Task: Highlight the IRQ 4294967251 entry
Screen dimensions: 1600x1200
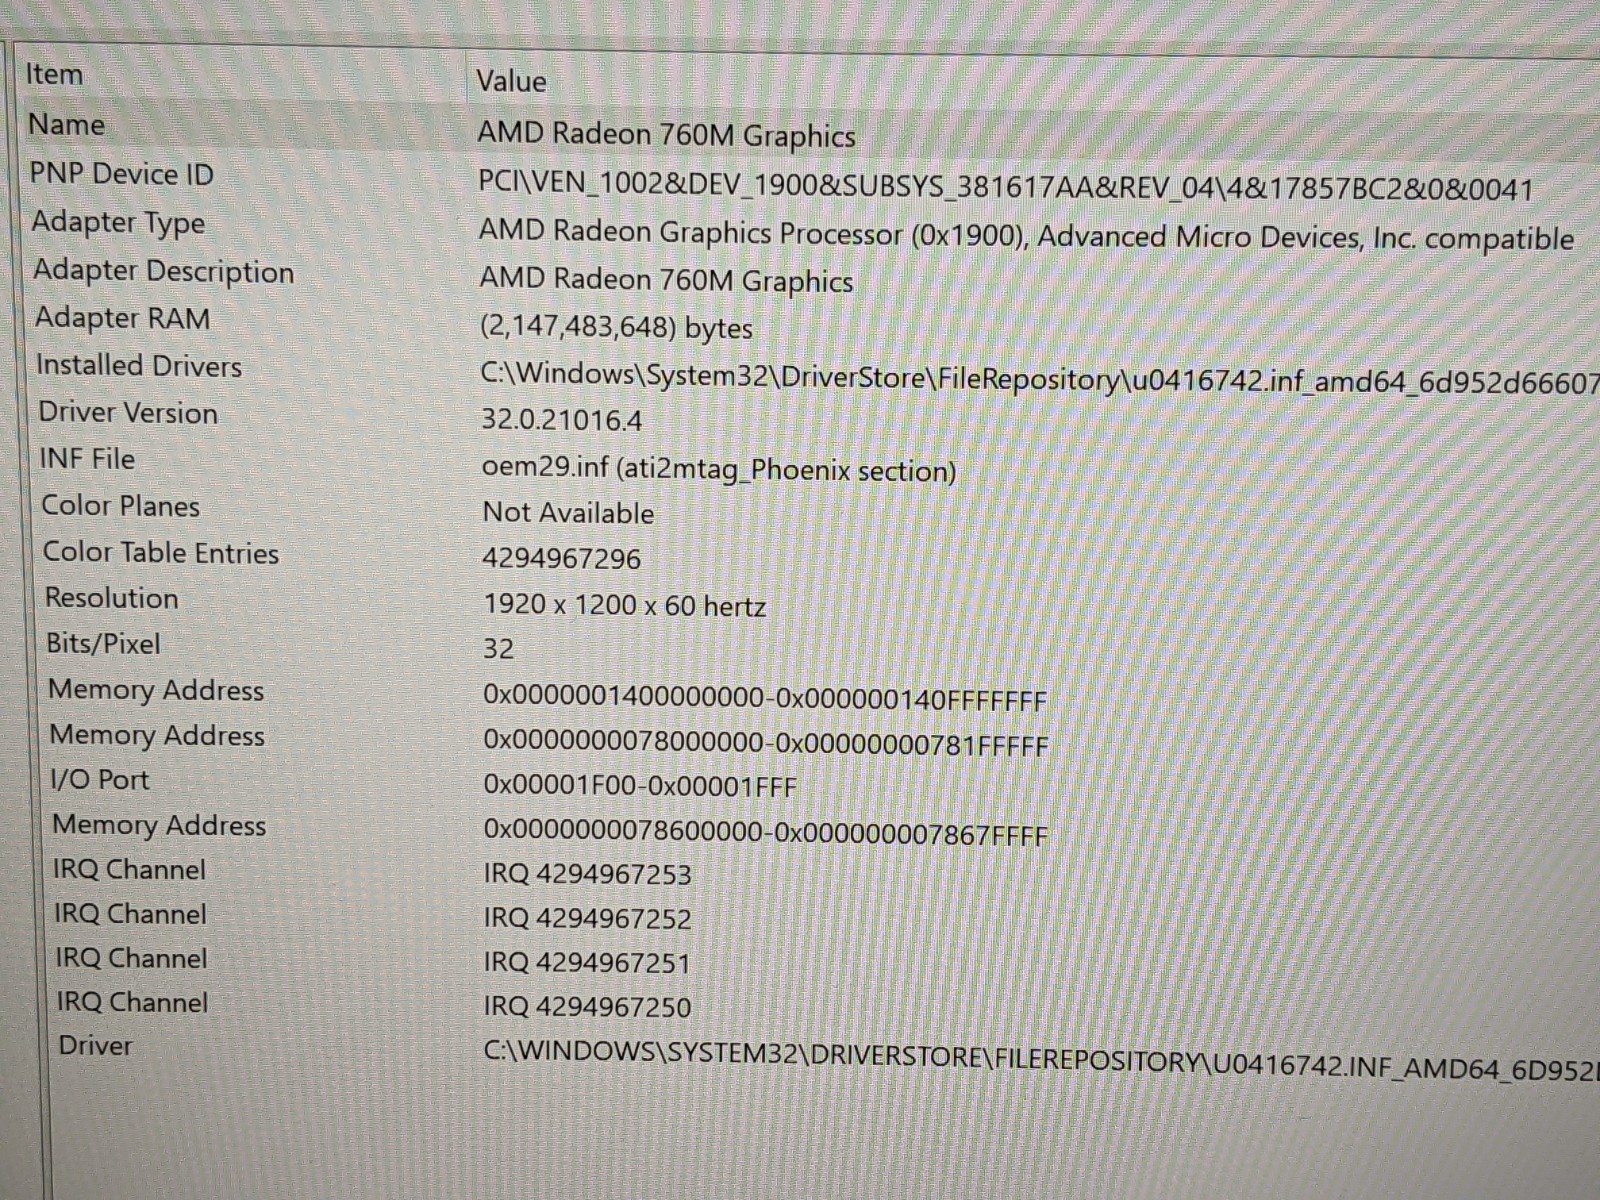Action: 588,962
